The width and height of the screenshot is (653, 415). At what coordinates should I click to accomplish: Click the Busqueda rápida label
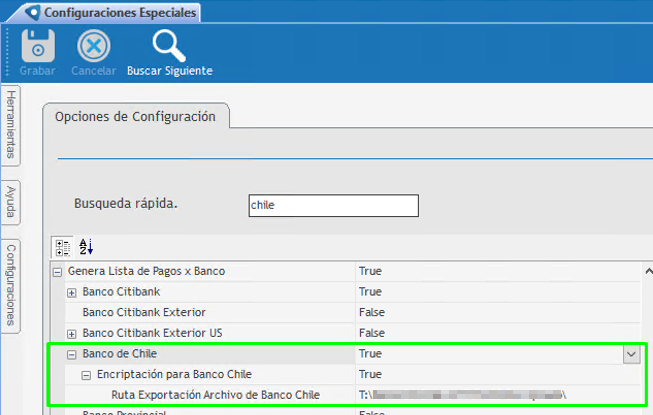tap(126, 204)
